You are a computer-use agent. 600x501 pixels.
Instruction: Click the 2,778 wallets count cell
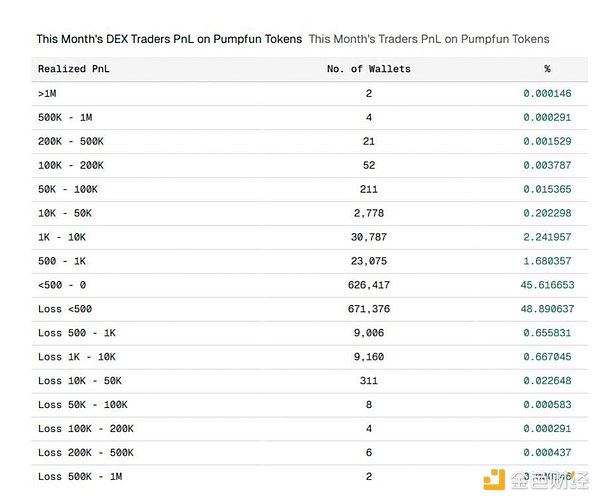pos(368,213)
